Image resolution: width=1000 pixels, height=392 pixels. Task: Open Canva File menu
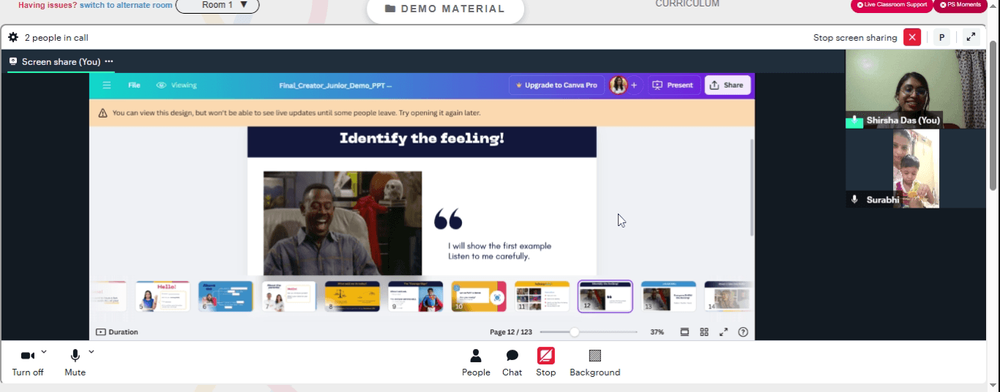pos(134,85)
